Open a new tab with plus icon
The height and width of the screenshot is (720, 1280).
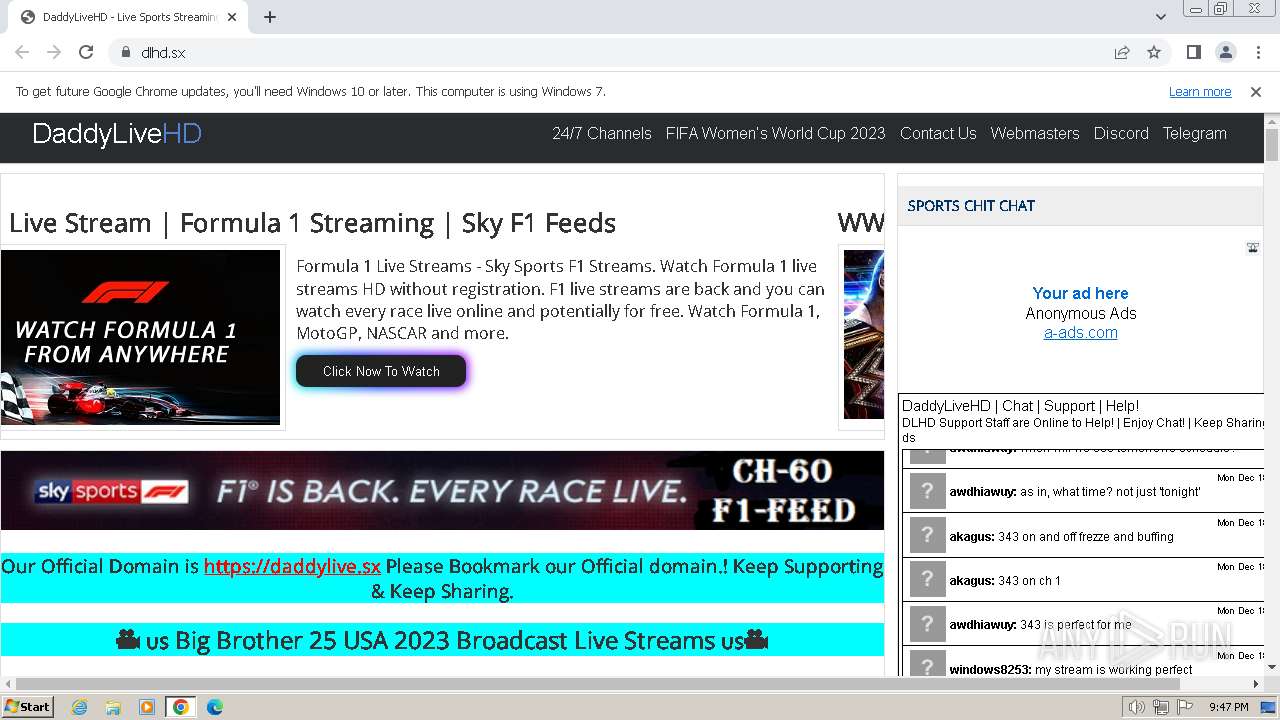point(270,17)
